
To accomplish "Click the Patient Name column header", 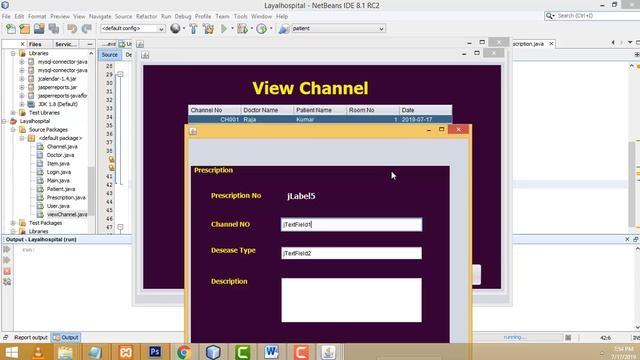I will [320, 110].
